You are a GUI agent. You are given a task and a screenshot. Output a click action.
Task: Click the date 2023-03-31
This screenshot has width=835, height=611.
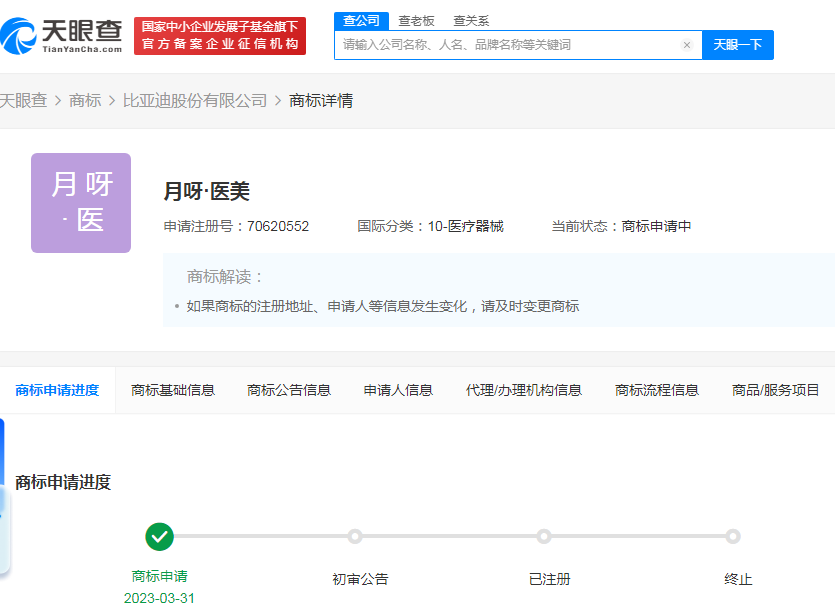pos(159,599)
